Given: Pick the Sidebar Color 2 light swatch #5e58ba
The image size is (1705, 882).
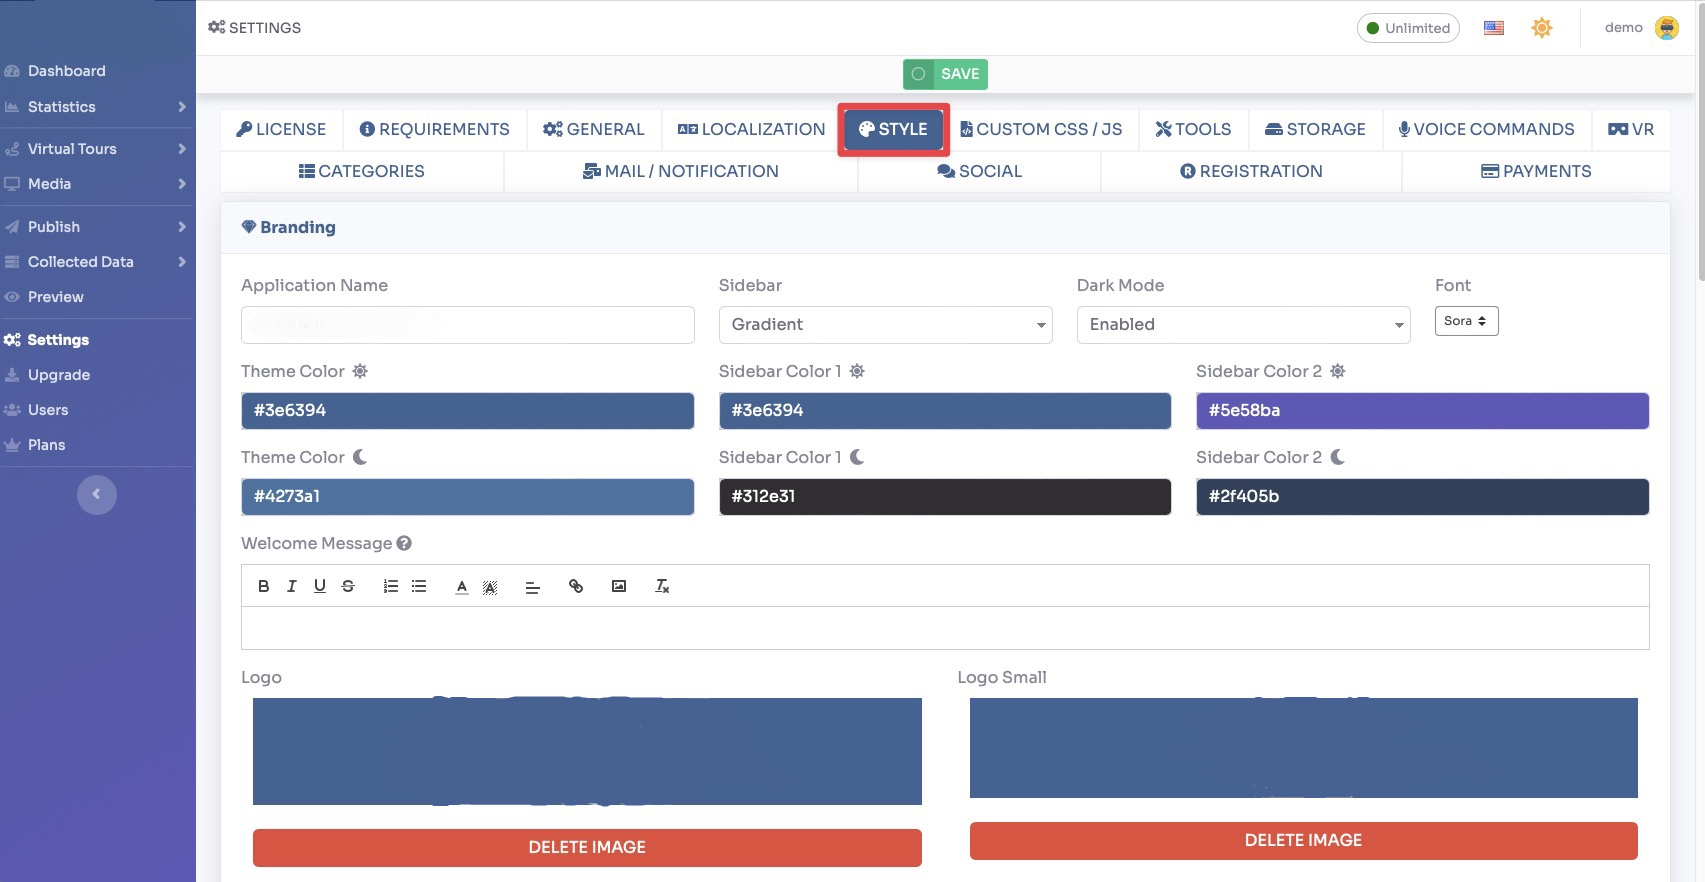Looking at the screenshot, I should click(1422, 411).
